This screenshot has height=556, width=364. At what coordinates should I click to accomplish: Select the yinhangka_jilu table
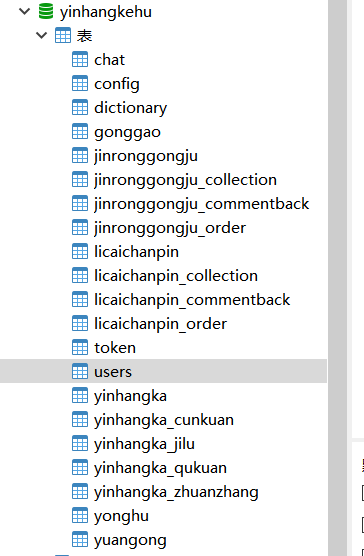click(x=144, y=444)
